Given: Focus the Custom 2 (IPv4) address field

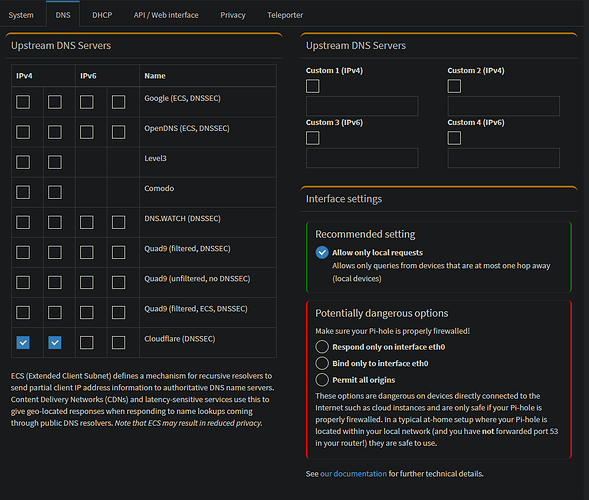Looking at the screenshot, I should (503, 106).
